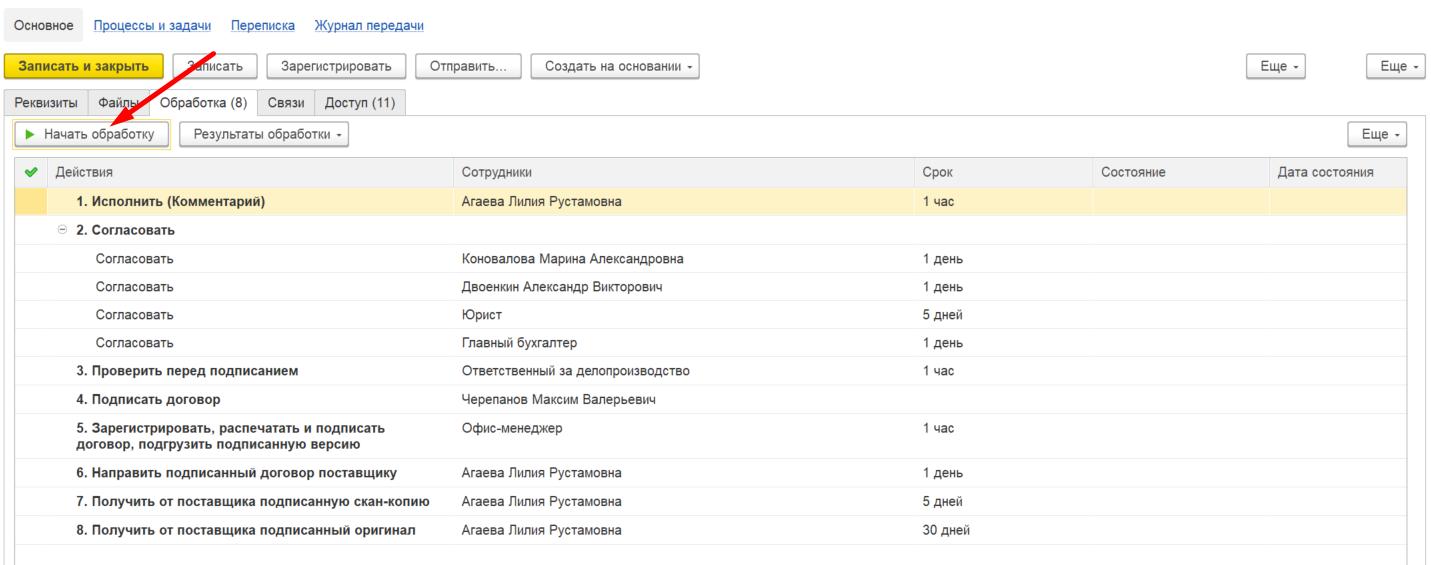Select row '1. Исполнить (Комментарий)'
This screenshot has height=565, width=1431.
[x=711, y=201]
